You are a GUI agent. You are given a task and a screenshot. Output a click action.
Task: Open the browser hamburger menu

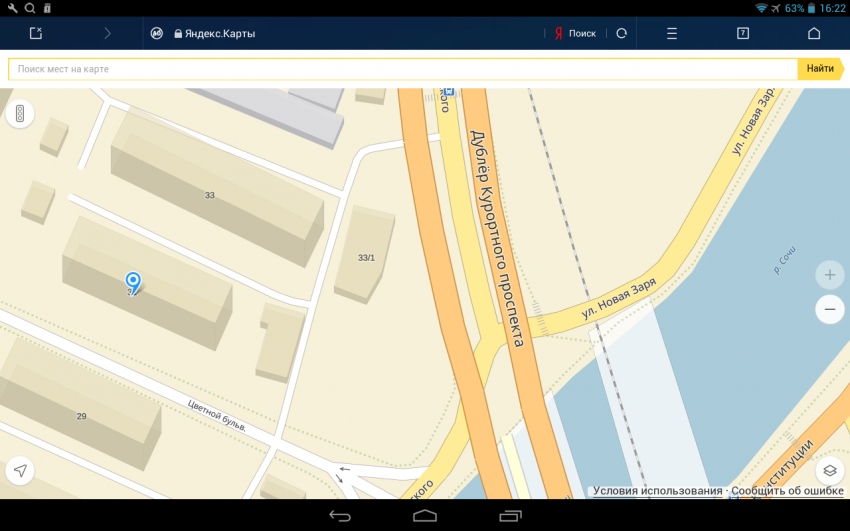click(672, 33)
